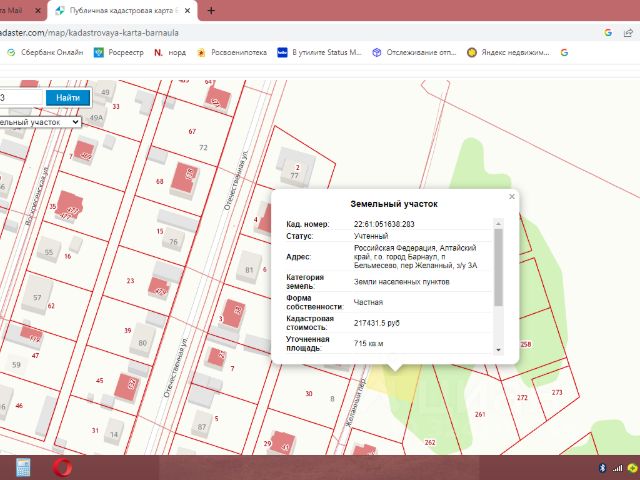
Task: Open the Яндекс недвижим... bookmark
Action: 512,52
